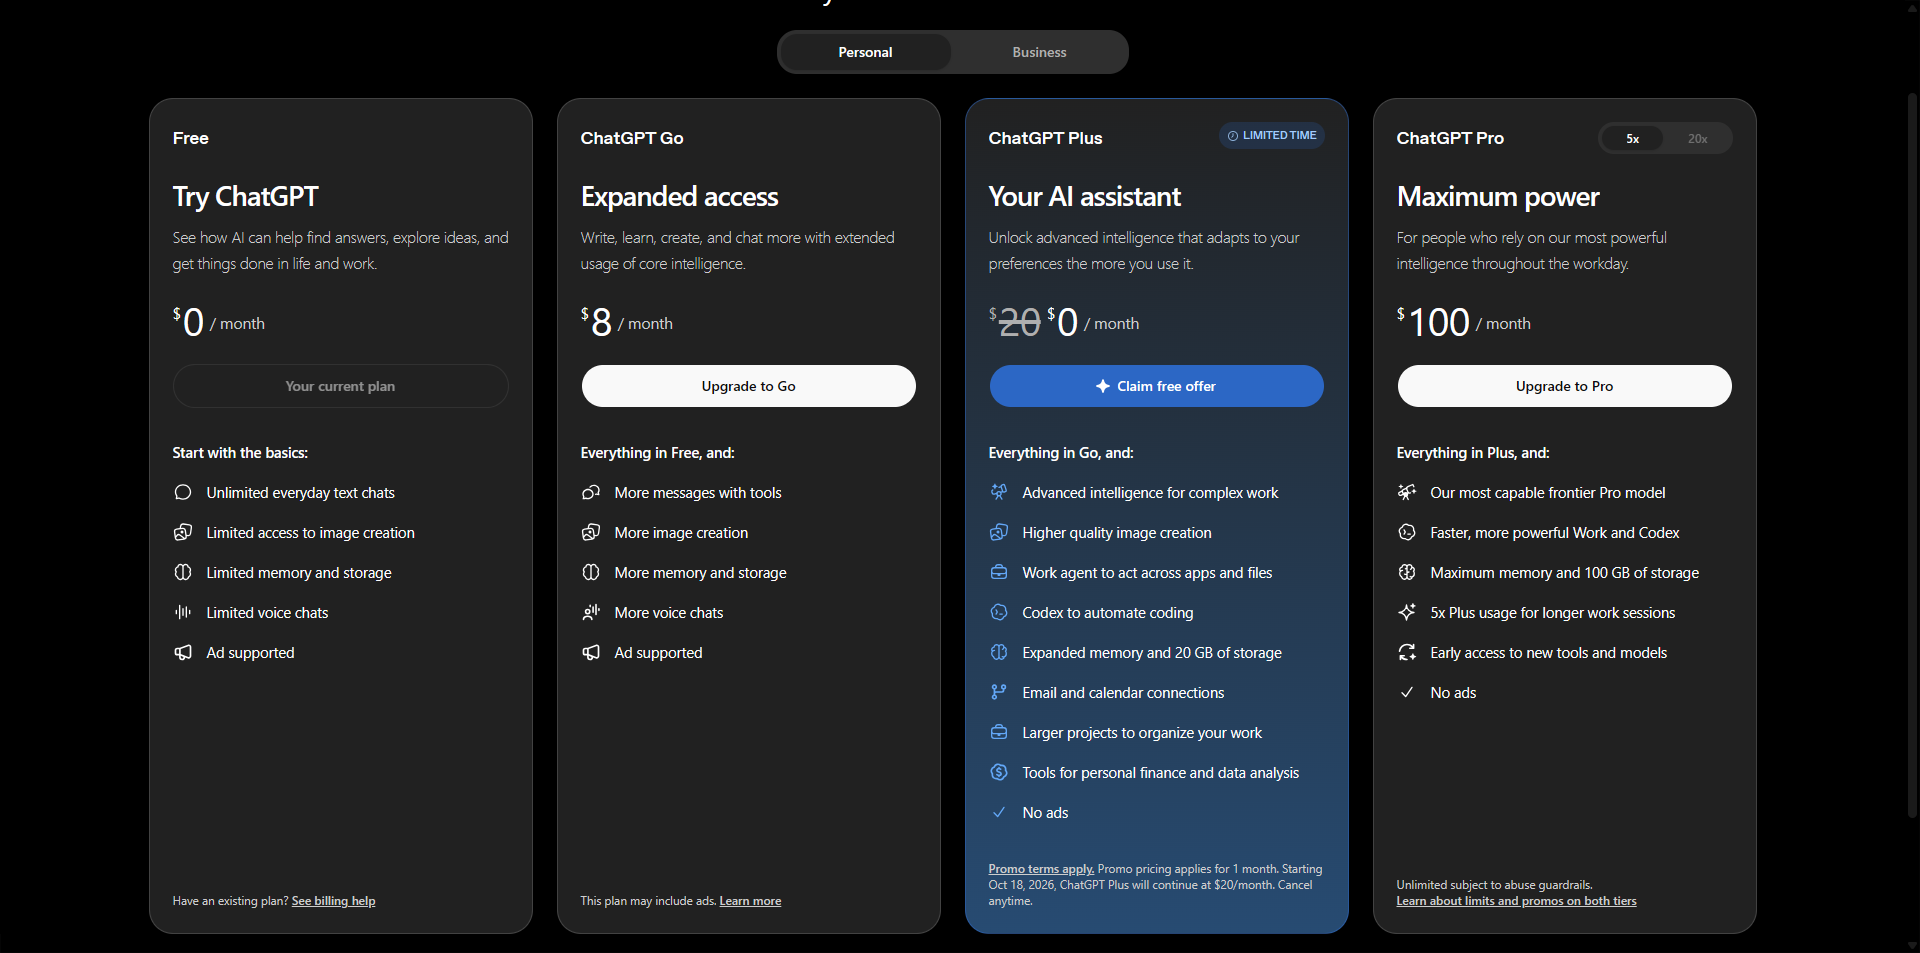The image size is (1920, 953).
Task: Click the LIMITED TIME badge
Action: 1271,136
